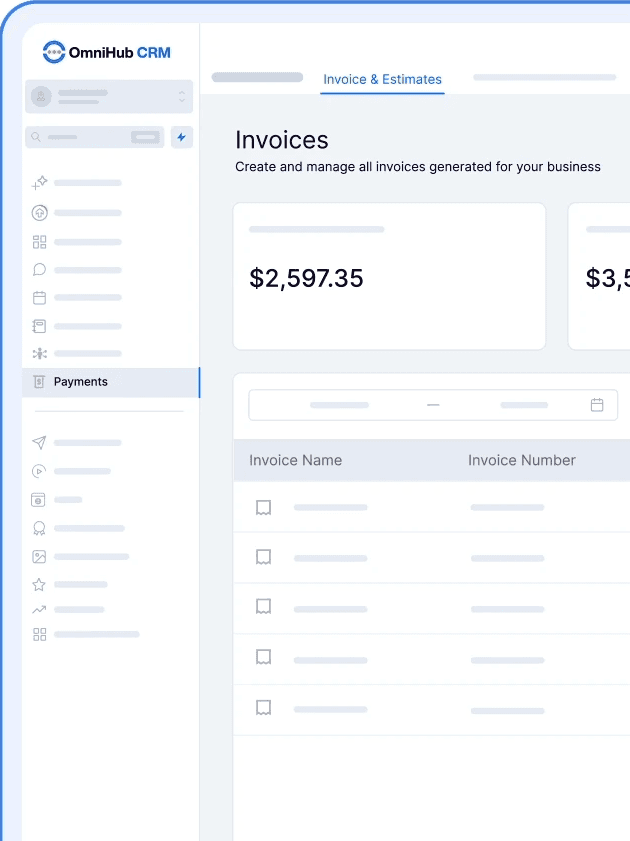Open the notebook contacts sidebar icon
This screenshot has width=630, height=841.
click(39, 326)
